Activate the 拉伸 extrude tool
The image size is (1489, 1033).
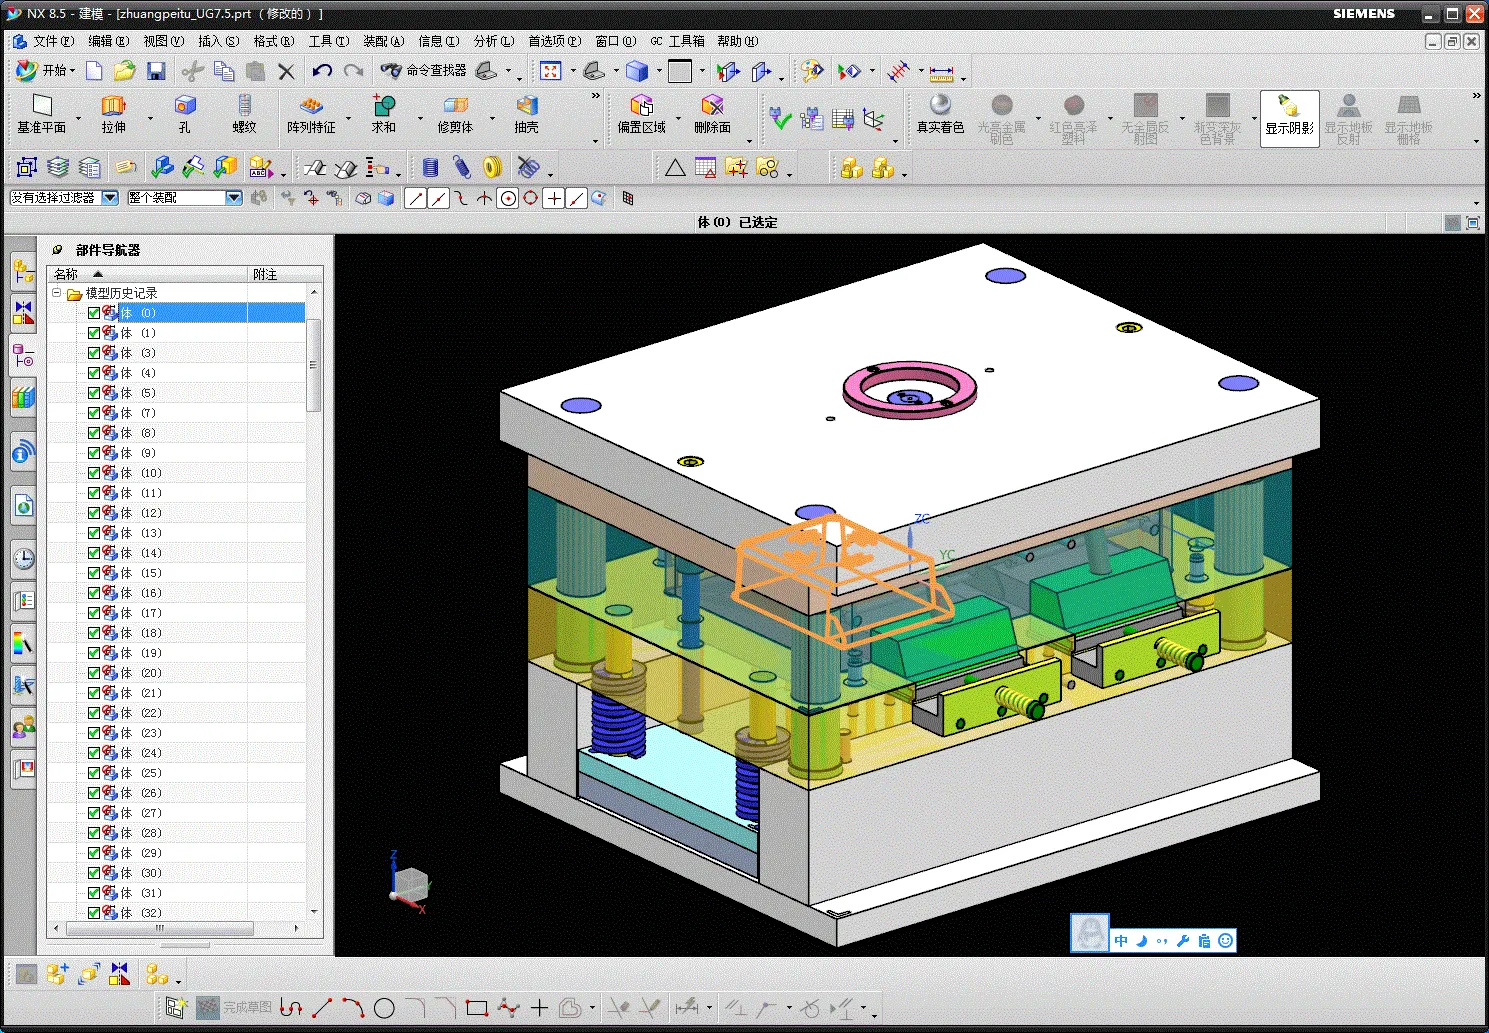point(113,115)
